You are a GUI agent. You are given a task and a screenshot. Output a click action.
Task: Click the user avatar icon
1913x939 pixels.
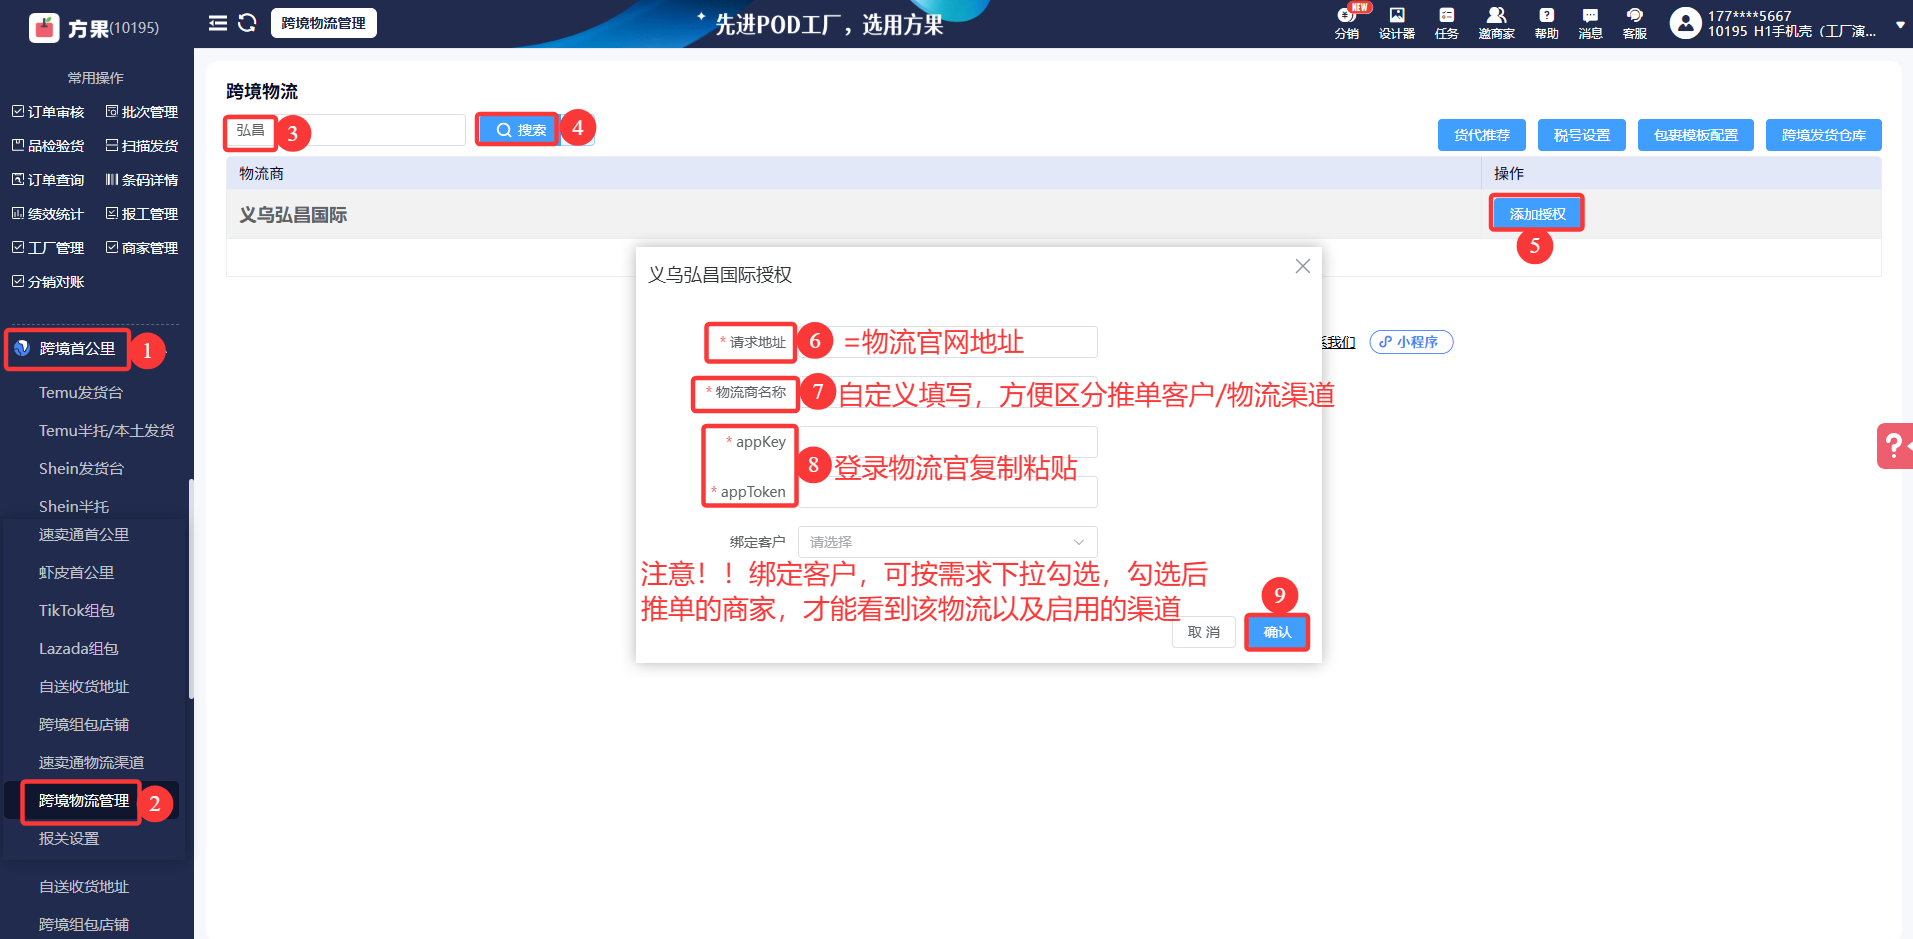tap(1685, 23)
